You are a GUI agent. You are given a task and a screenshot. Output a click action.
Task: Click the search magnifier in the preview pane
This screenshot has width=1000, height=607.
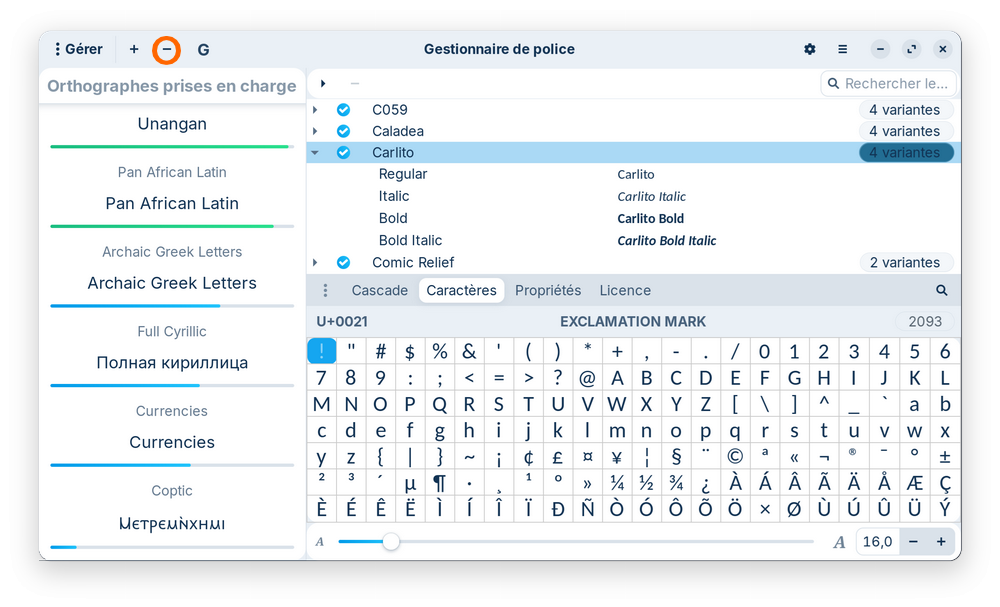point(941,290)
